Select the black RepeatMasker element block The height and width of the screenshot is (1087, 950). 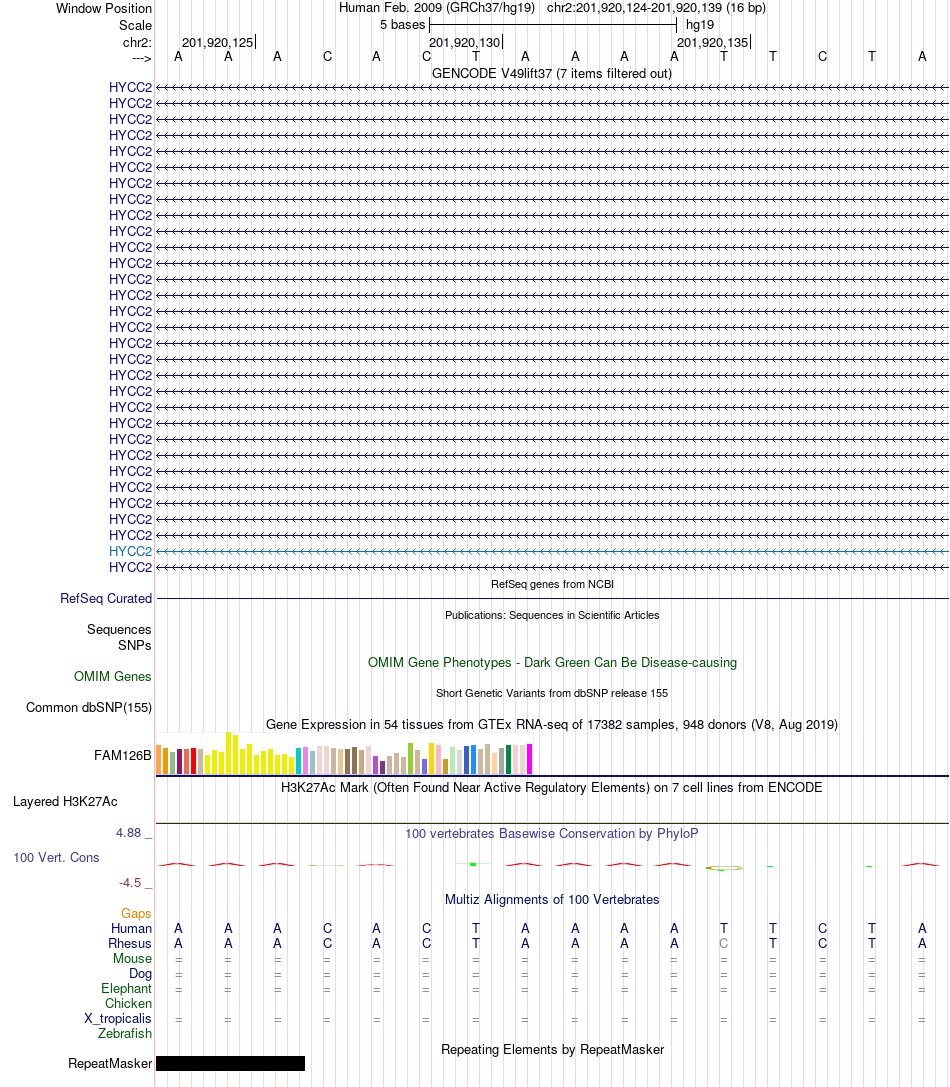point(230,1063)
